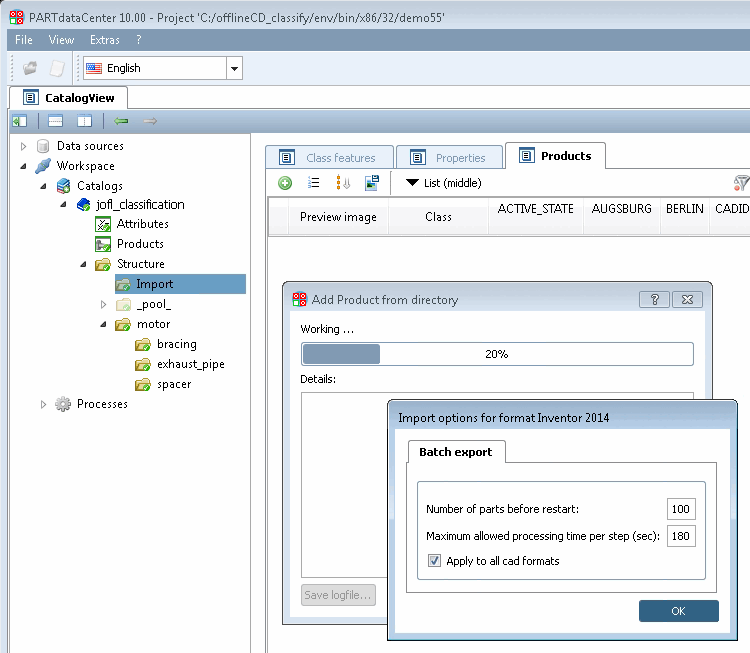Click the Data sources database icon
The height and width of the screenshot is (653, 750).
(43, 146)
